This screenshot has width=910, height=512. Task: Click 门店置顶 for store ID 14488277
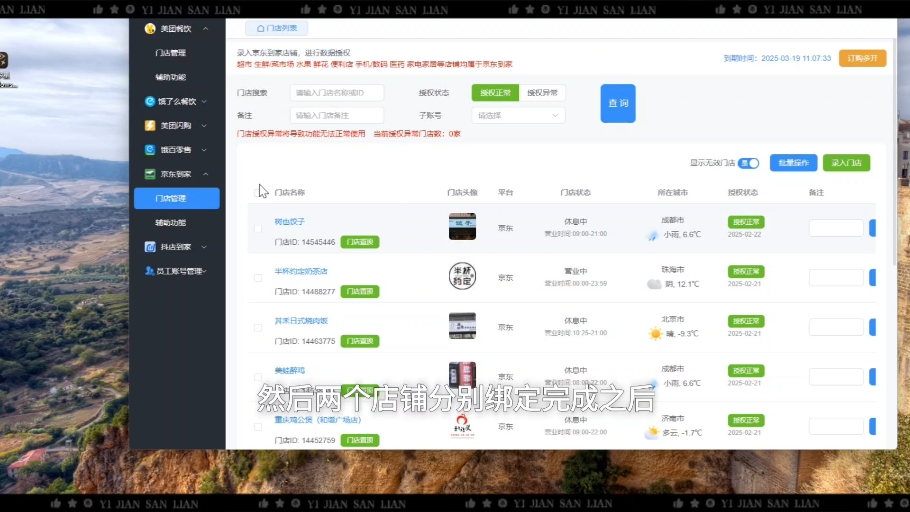[x=360, y=291]
